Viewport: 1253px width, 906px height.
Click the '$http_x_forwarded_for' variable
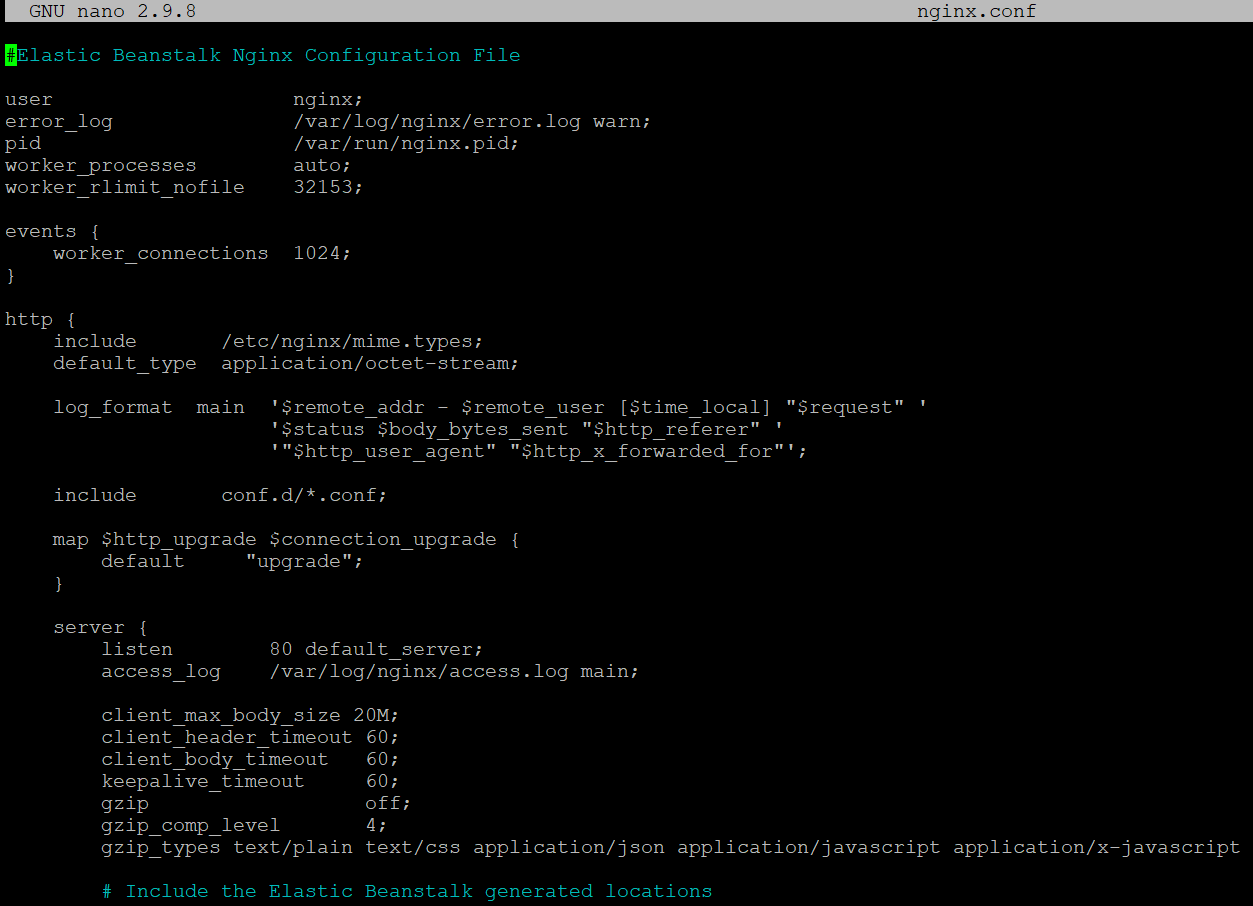click(x=647, y=451)
